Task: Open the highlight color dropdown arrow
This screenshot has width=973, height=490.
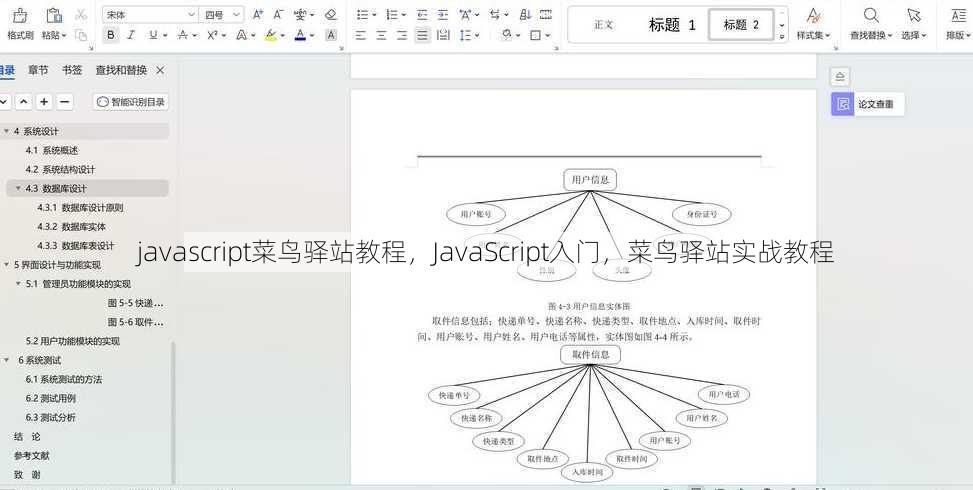Action: point(282,36)
